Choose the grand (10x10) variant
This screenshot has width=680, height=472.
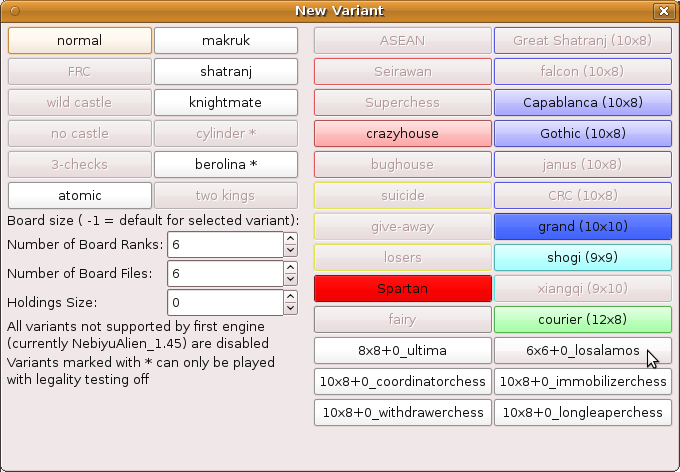[x=583, y=227]
